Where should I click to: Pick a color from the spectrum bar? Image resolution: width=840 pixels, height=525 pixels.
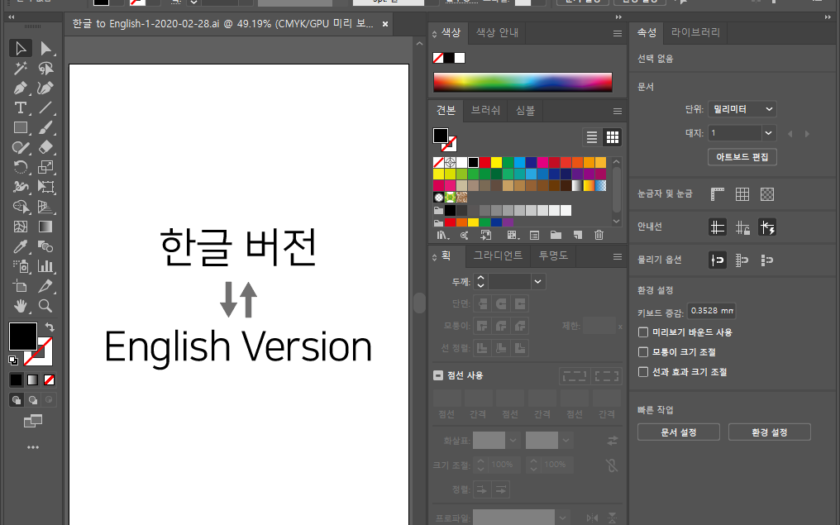(520, 82)
